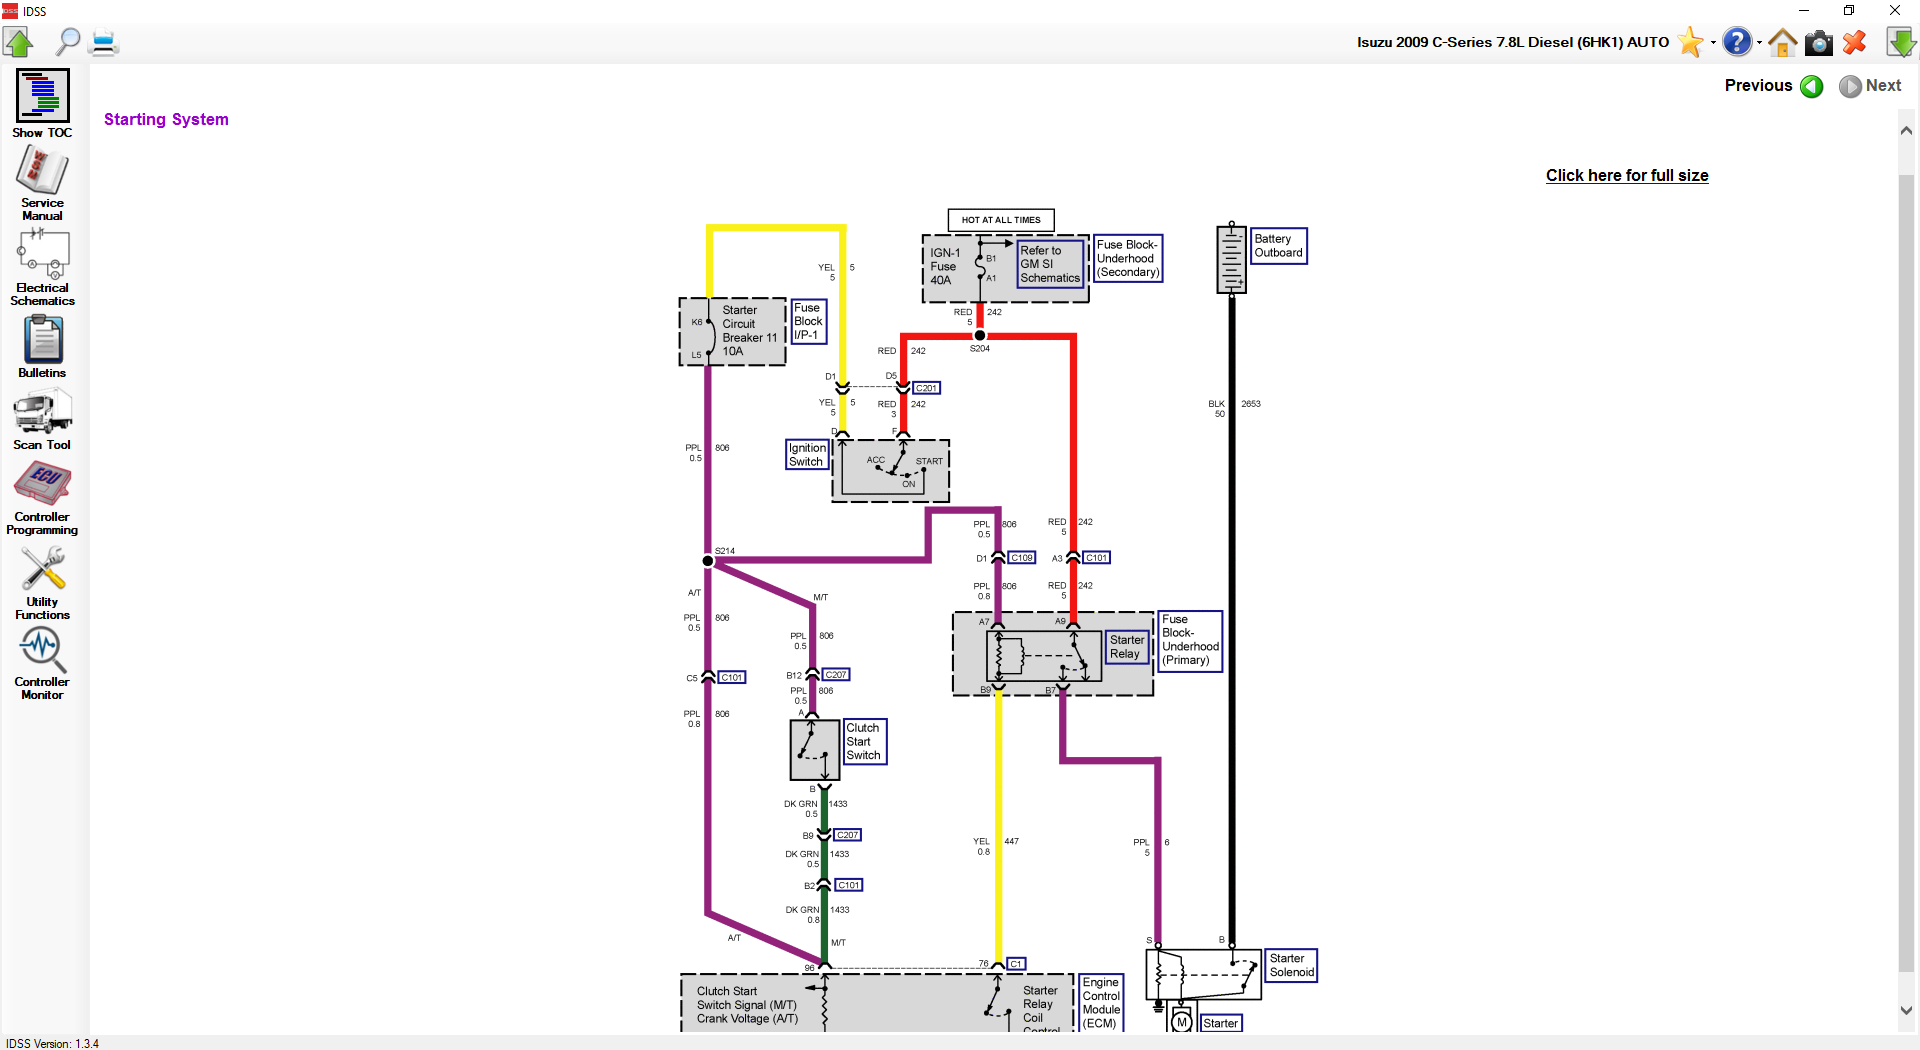
Task: Click the Fuse Block I/P-1 label
Action: tap(808, 322)
